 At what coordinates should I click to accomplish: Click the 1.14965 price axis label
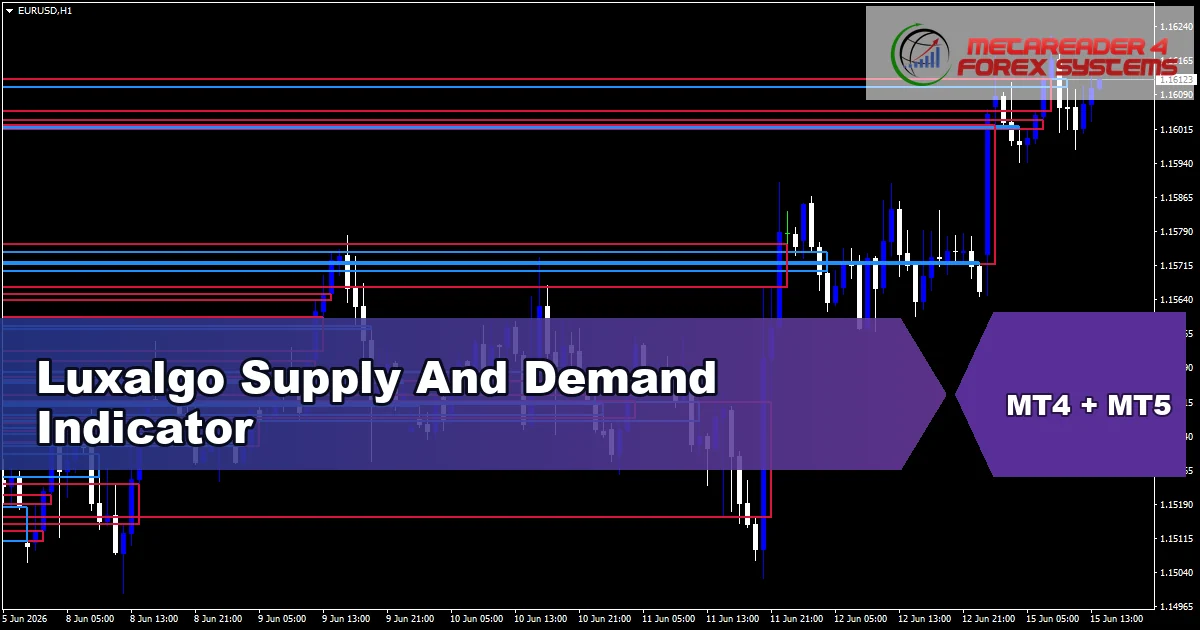pos(1175,607)
